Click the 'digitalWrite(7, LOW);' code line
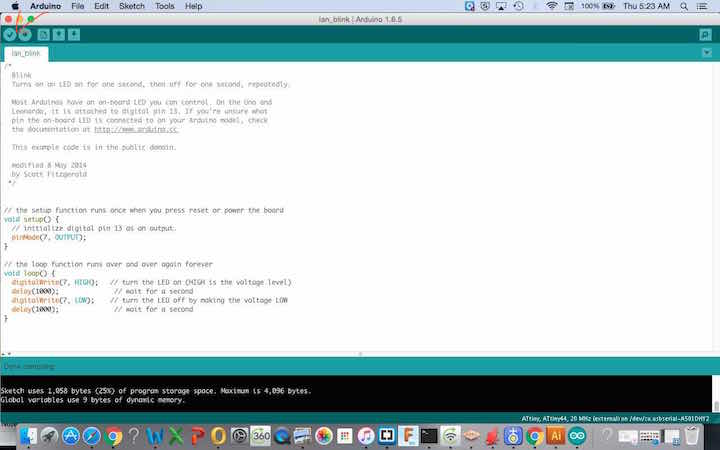Screen dimensions: 720x450 [x=53, y=300]
